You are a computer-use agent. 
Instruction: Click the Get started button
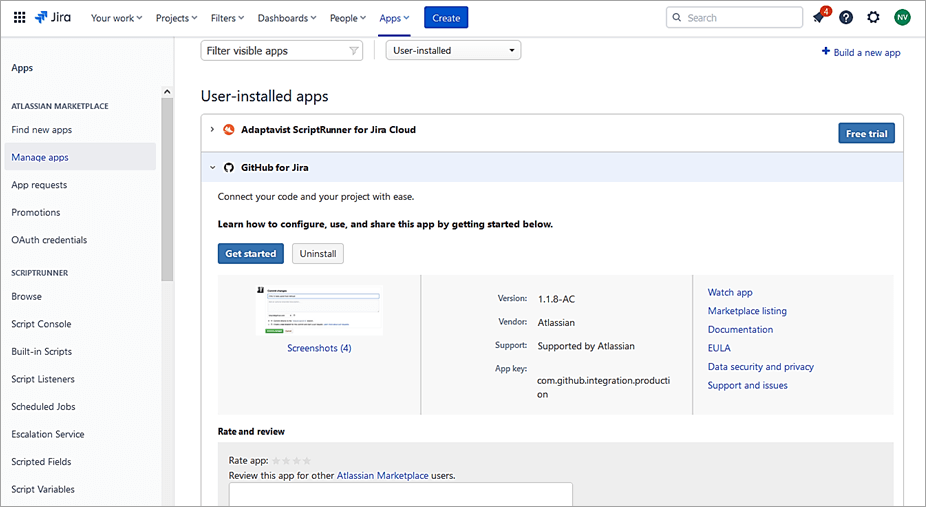click(250, 254)
